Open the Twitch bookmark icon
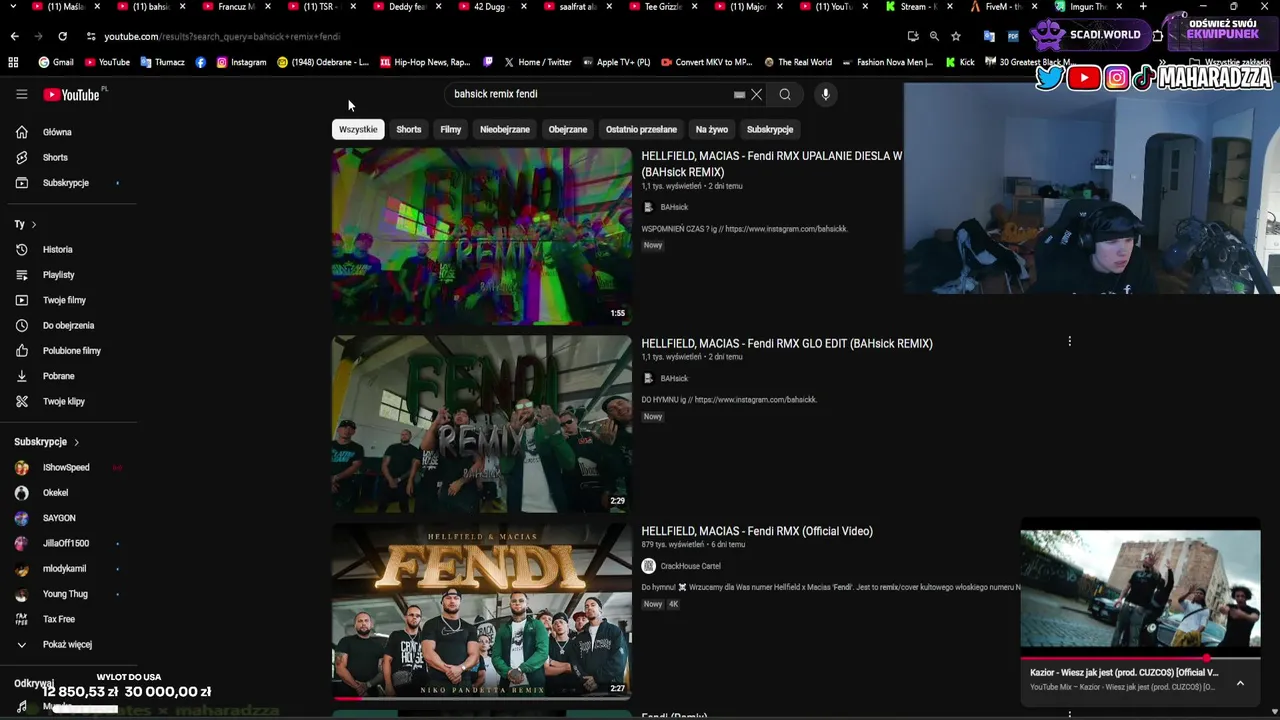1280x720 pixels. [x=488, y=62]
